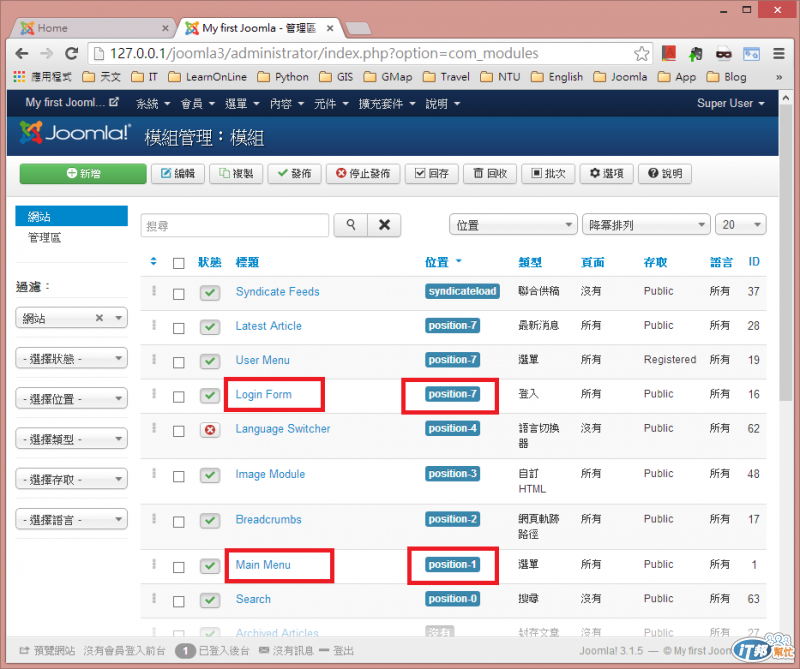
Task: Open the 20 items-per-page dropdown
Action: [x=741, y=225]
